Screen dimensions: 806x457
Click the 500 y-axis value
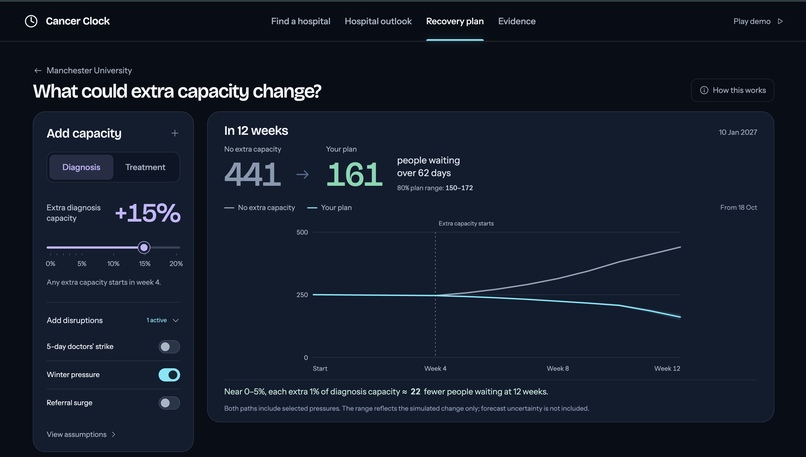(x=302, y=232)
